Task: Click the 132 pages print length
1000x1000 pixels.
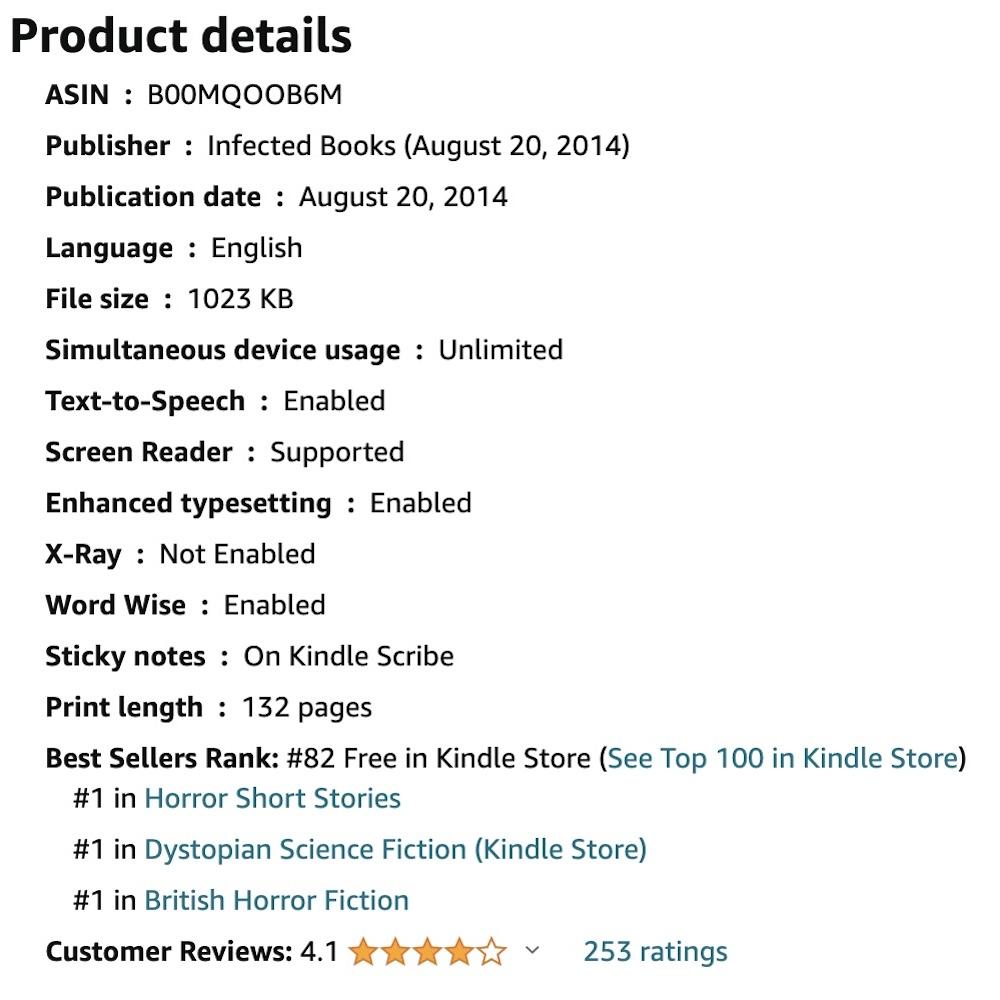Action: [307, 708]
